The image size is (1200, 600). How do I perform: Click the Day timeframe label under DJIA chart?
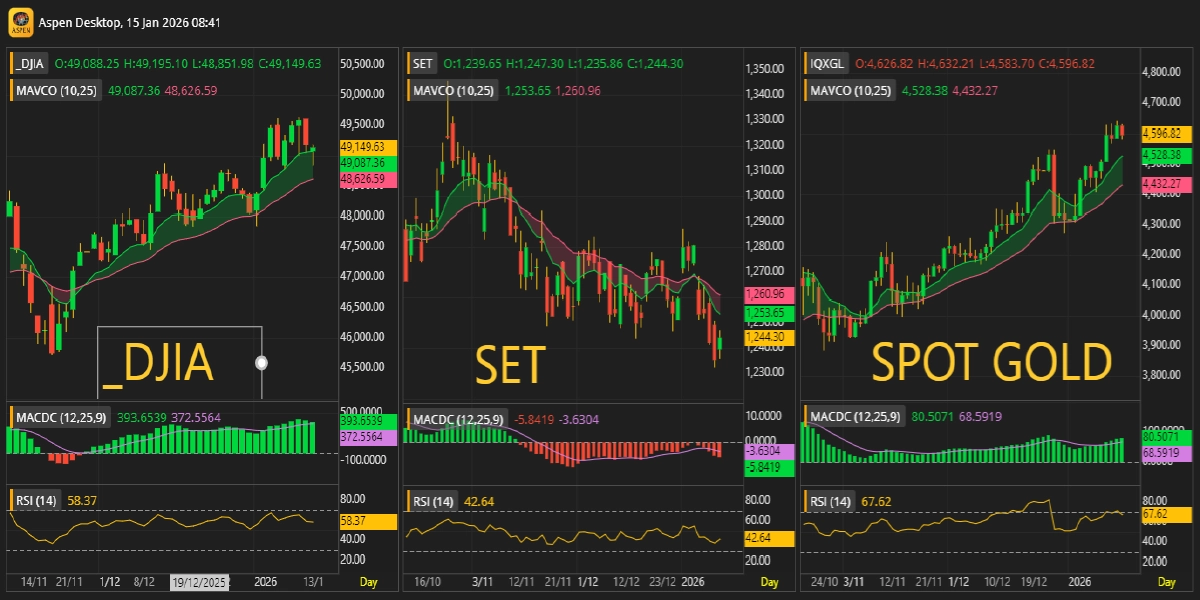point(369,581)
